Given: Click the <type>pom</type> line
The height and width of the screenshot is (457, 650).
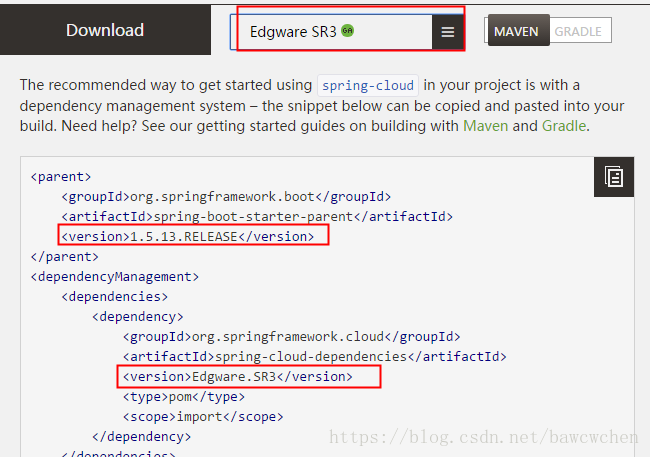Looking at the screenshot, I should click(x=184, y=396).
